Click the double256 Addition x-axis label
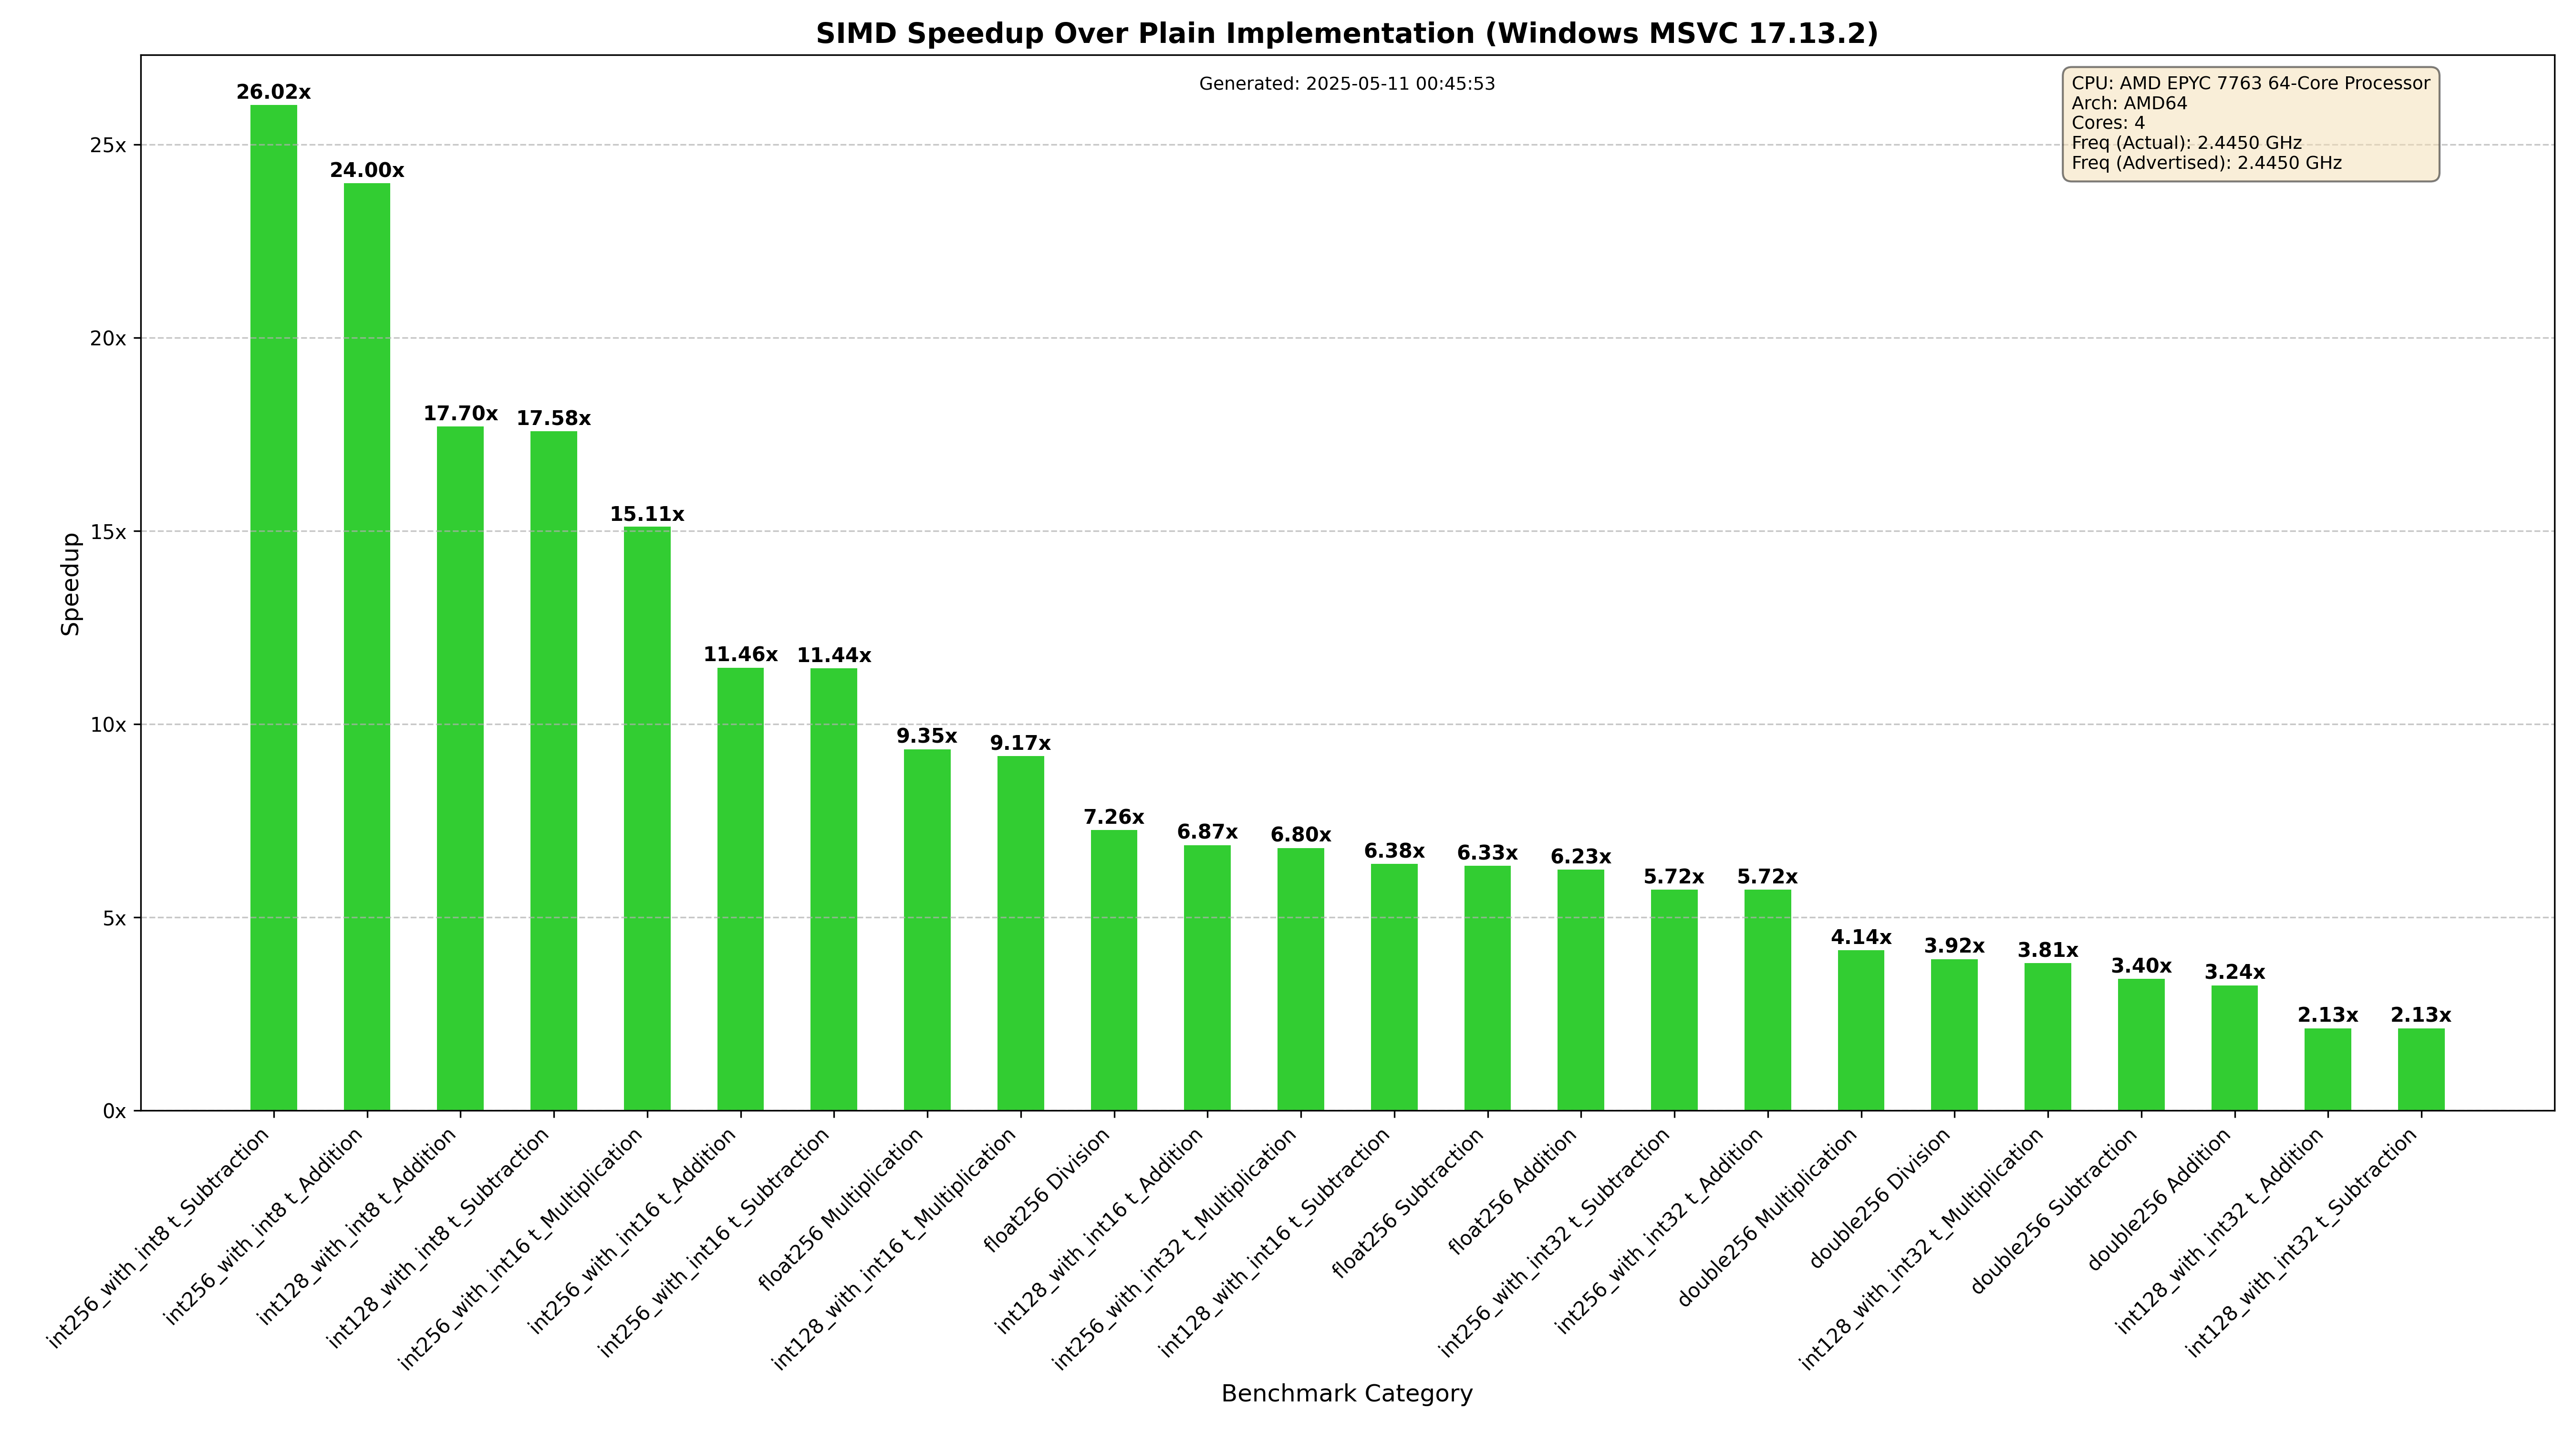 point(2160,1199)
